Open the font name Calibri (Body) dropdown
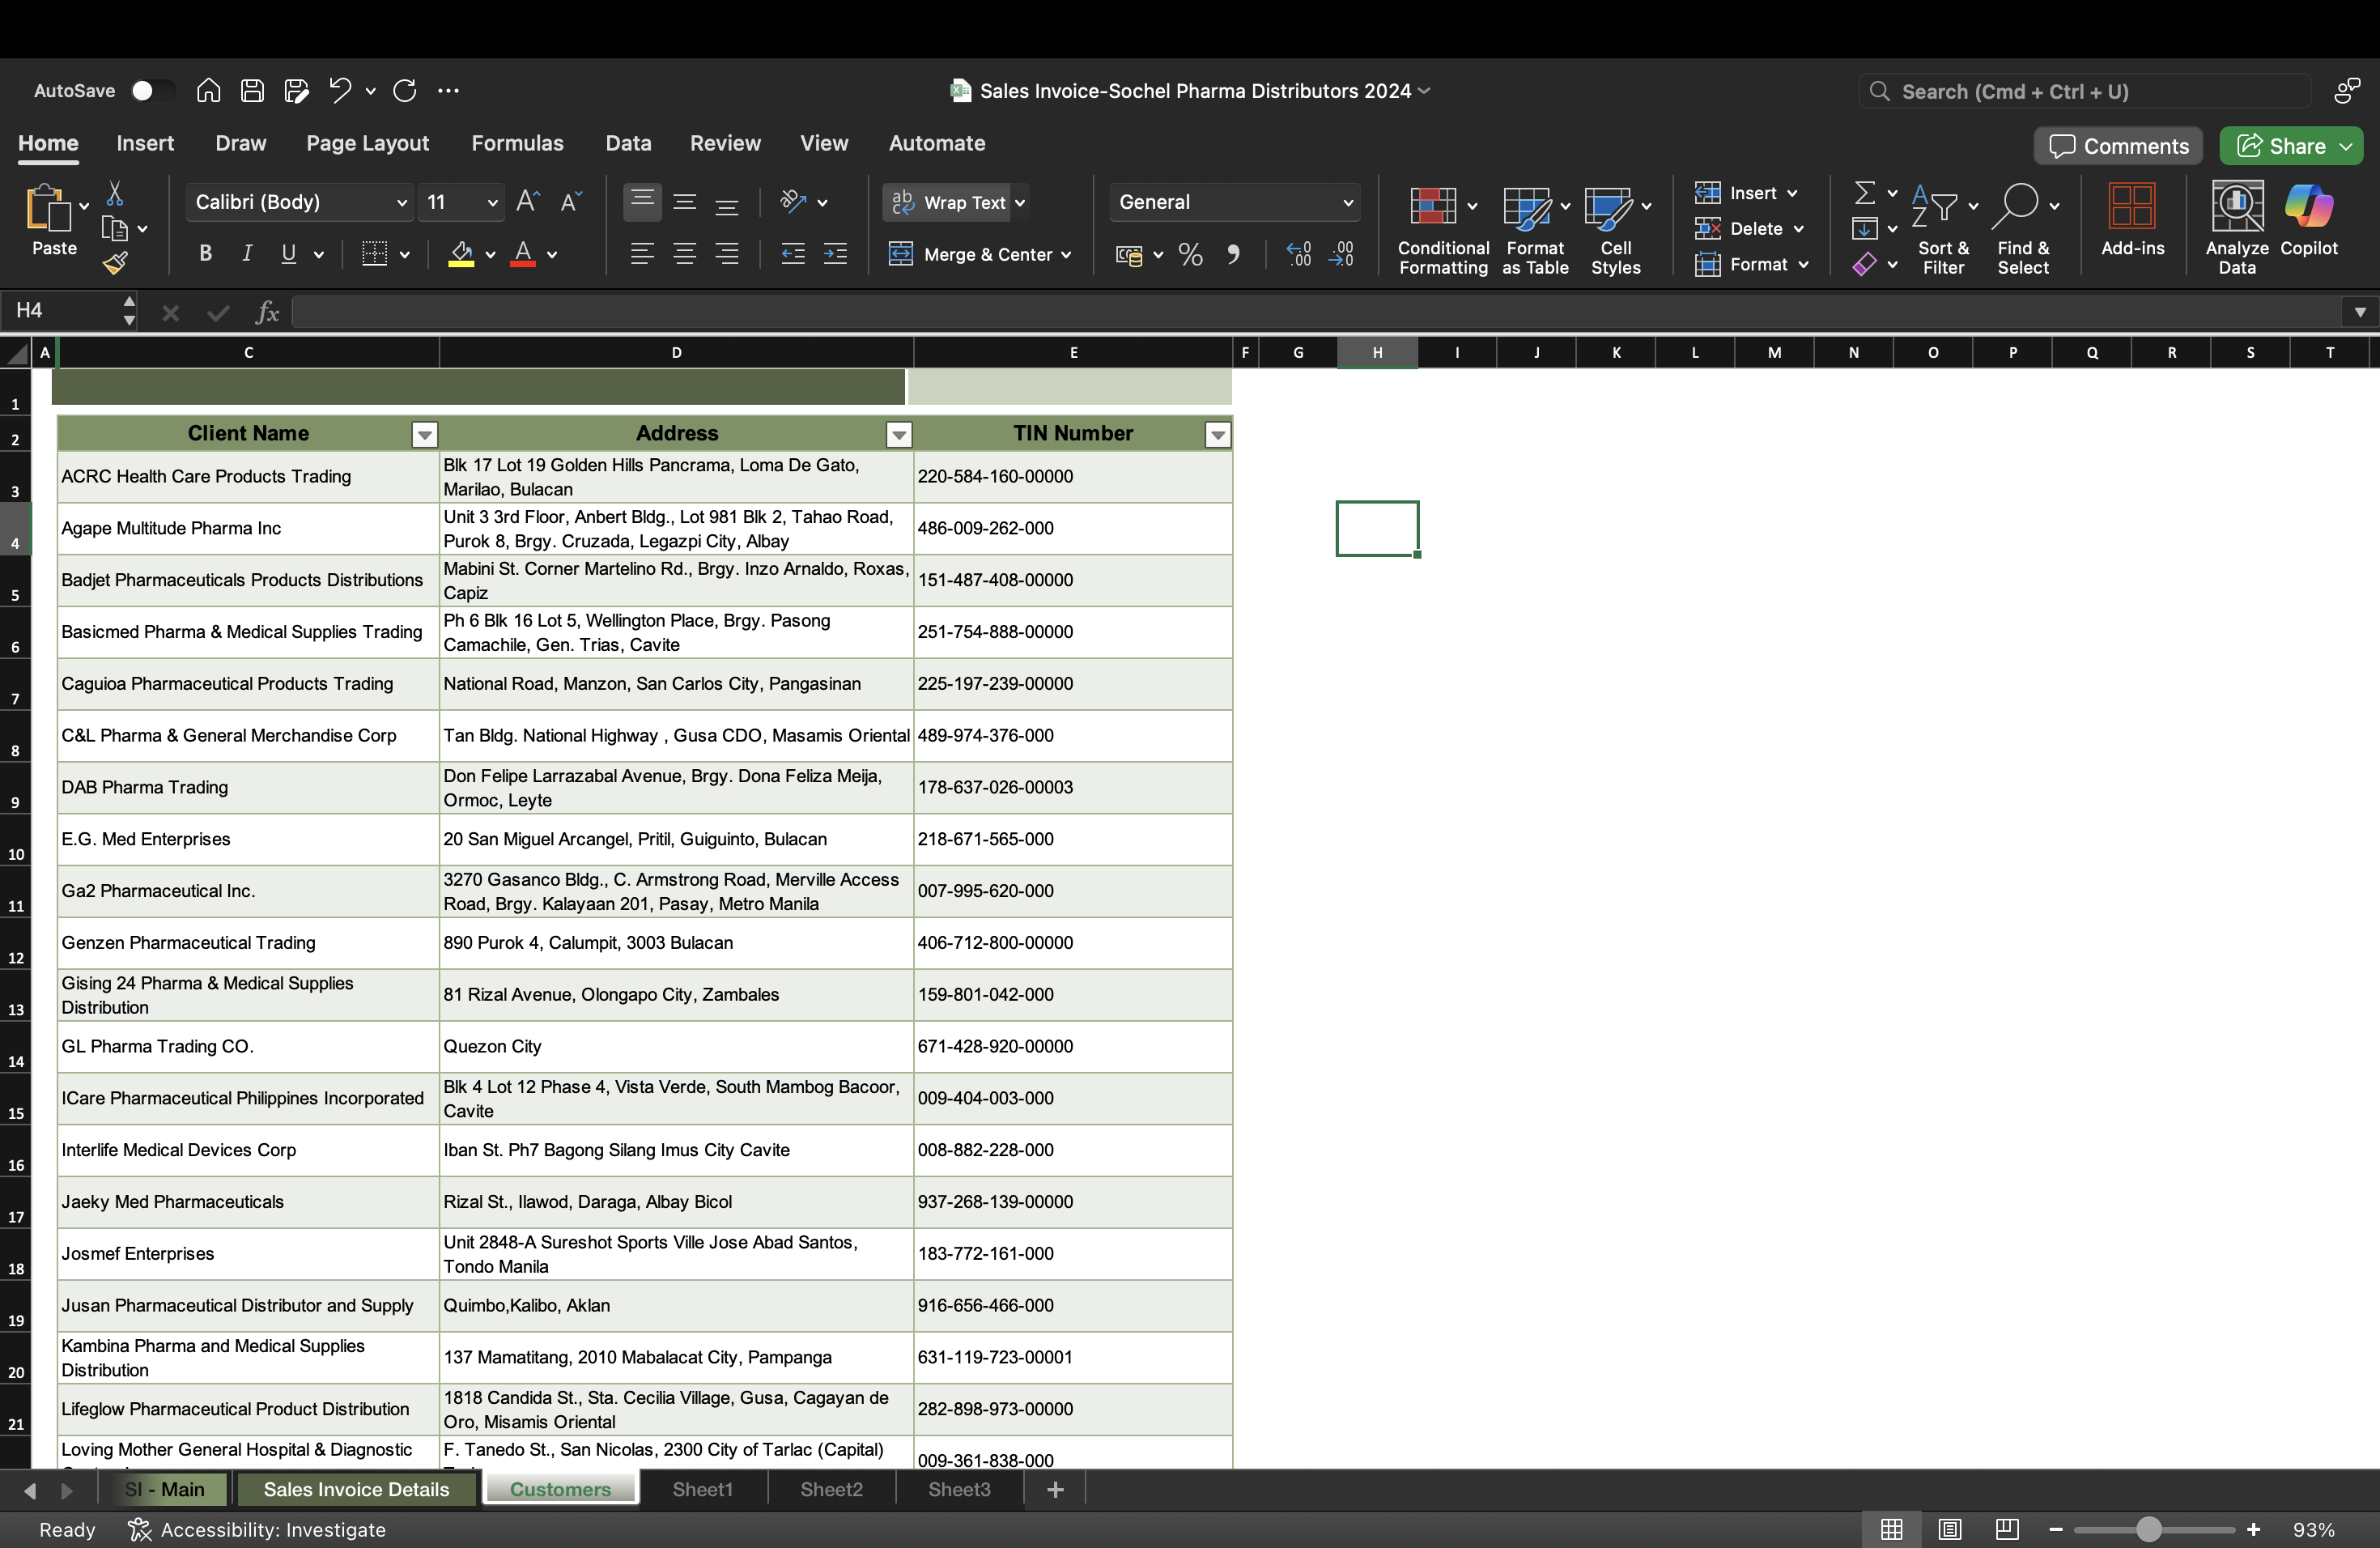The width and height of the screenshot is (2380, 1548). coord(402,203)
